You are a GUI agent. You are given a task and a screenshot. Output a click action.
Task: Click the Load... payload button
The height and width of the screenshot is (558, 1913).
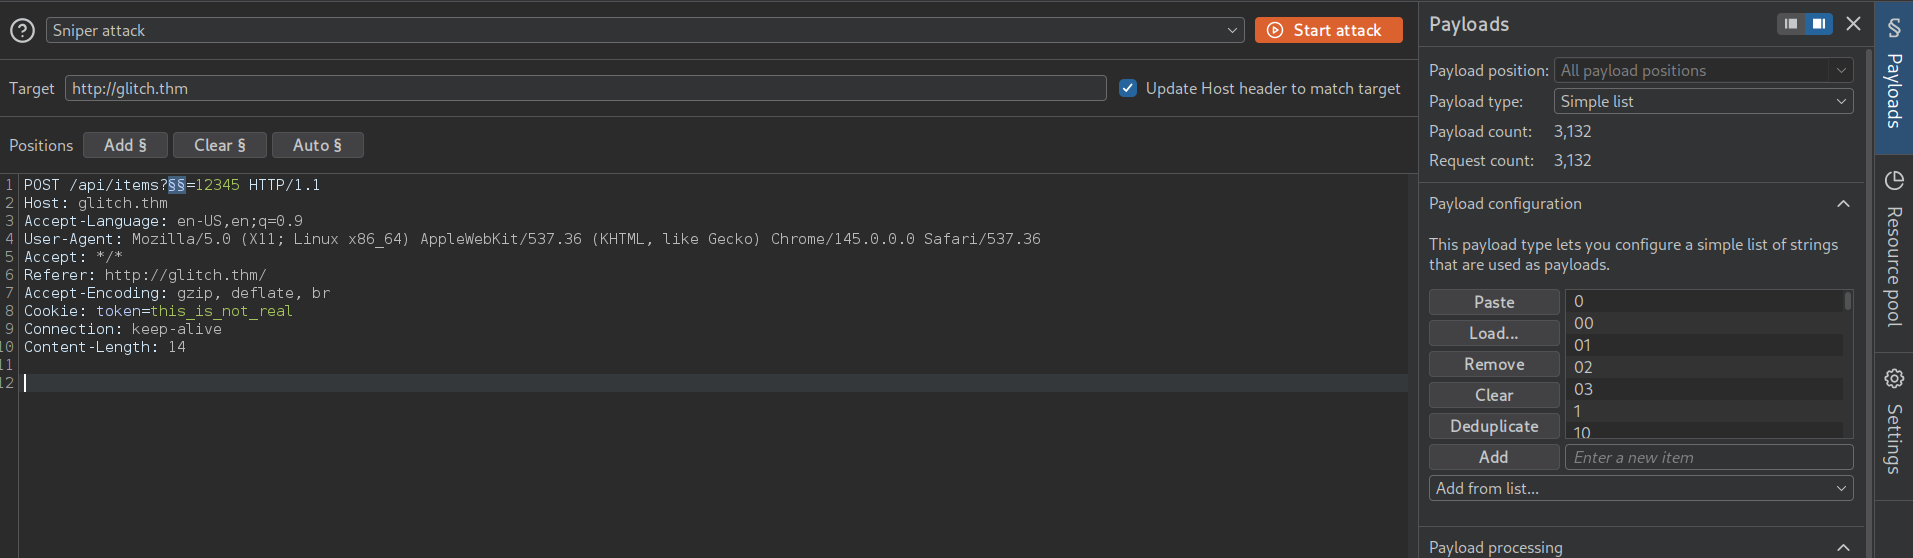[1493, 333]
